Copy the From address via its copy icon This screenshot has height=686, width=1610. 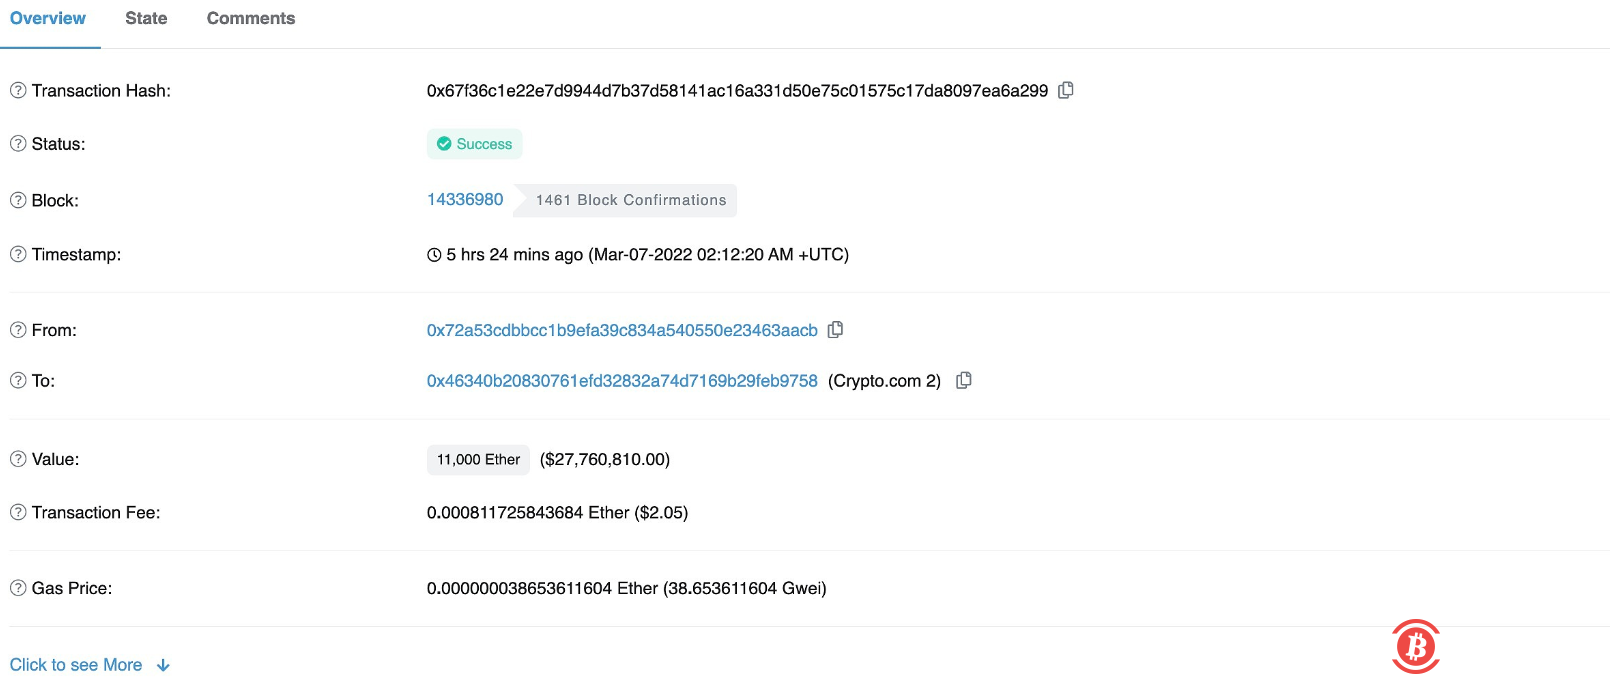click(x=835, y=329)
